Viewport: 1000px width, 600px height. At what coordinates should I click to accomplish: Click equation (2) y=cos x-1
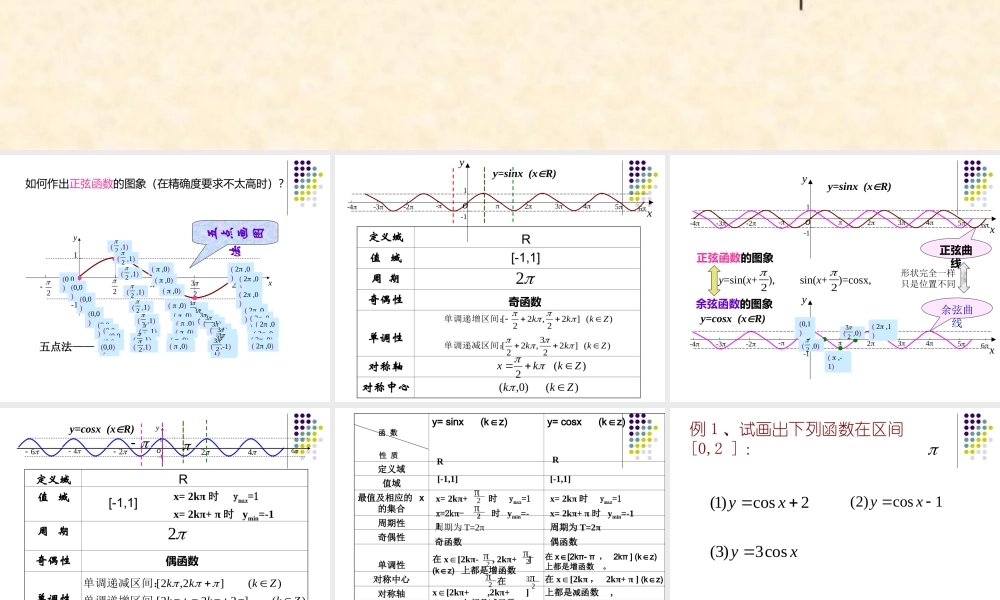[x=895, y=502]
